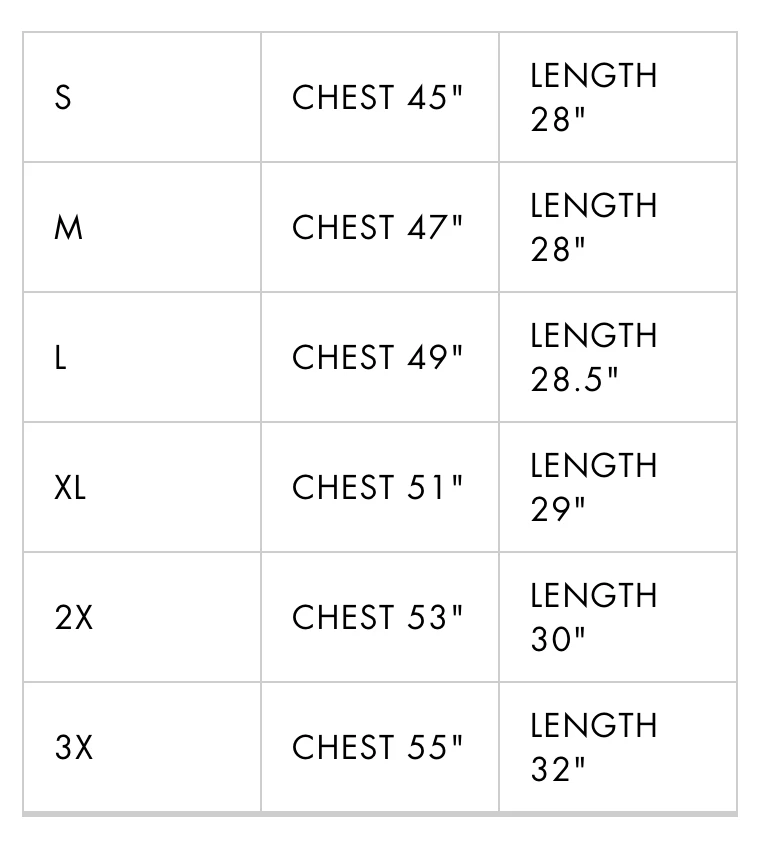This screenshot has height=852, width=758.
Task: Select the 32" length value
Action: pyautogui.click(x=558, y=770)
